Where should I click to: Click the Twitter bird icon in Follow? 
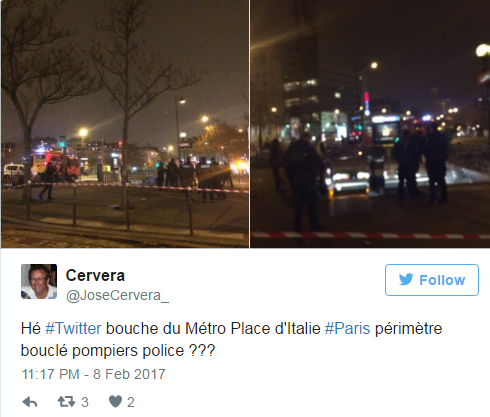click(x=406, y=280)
